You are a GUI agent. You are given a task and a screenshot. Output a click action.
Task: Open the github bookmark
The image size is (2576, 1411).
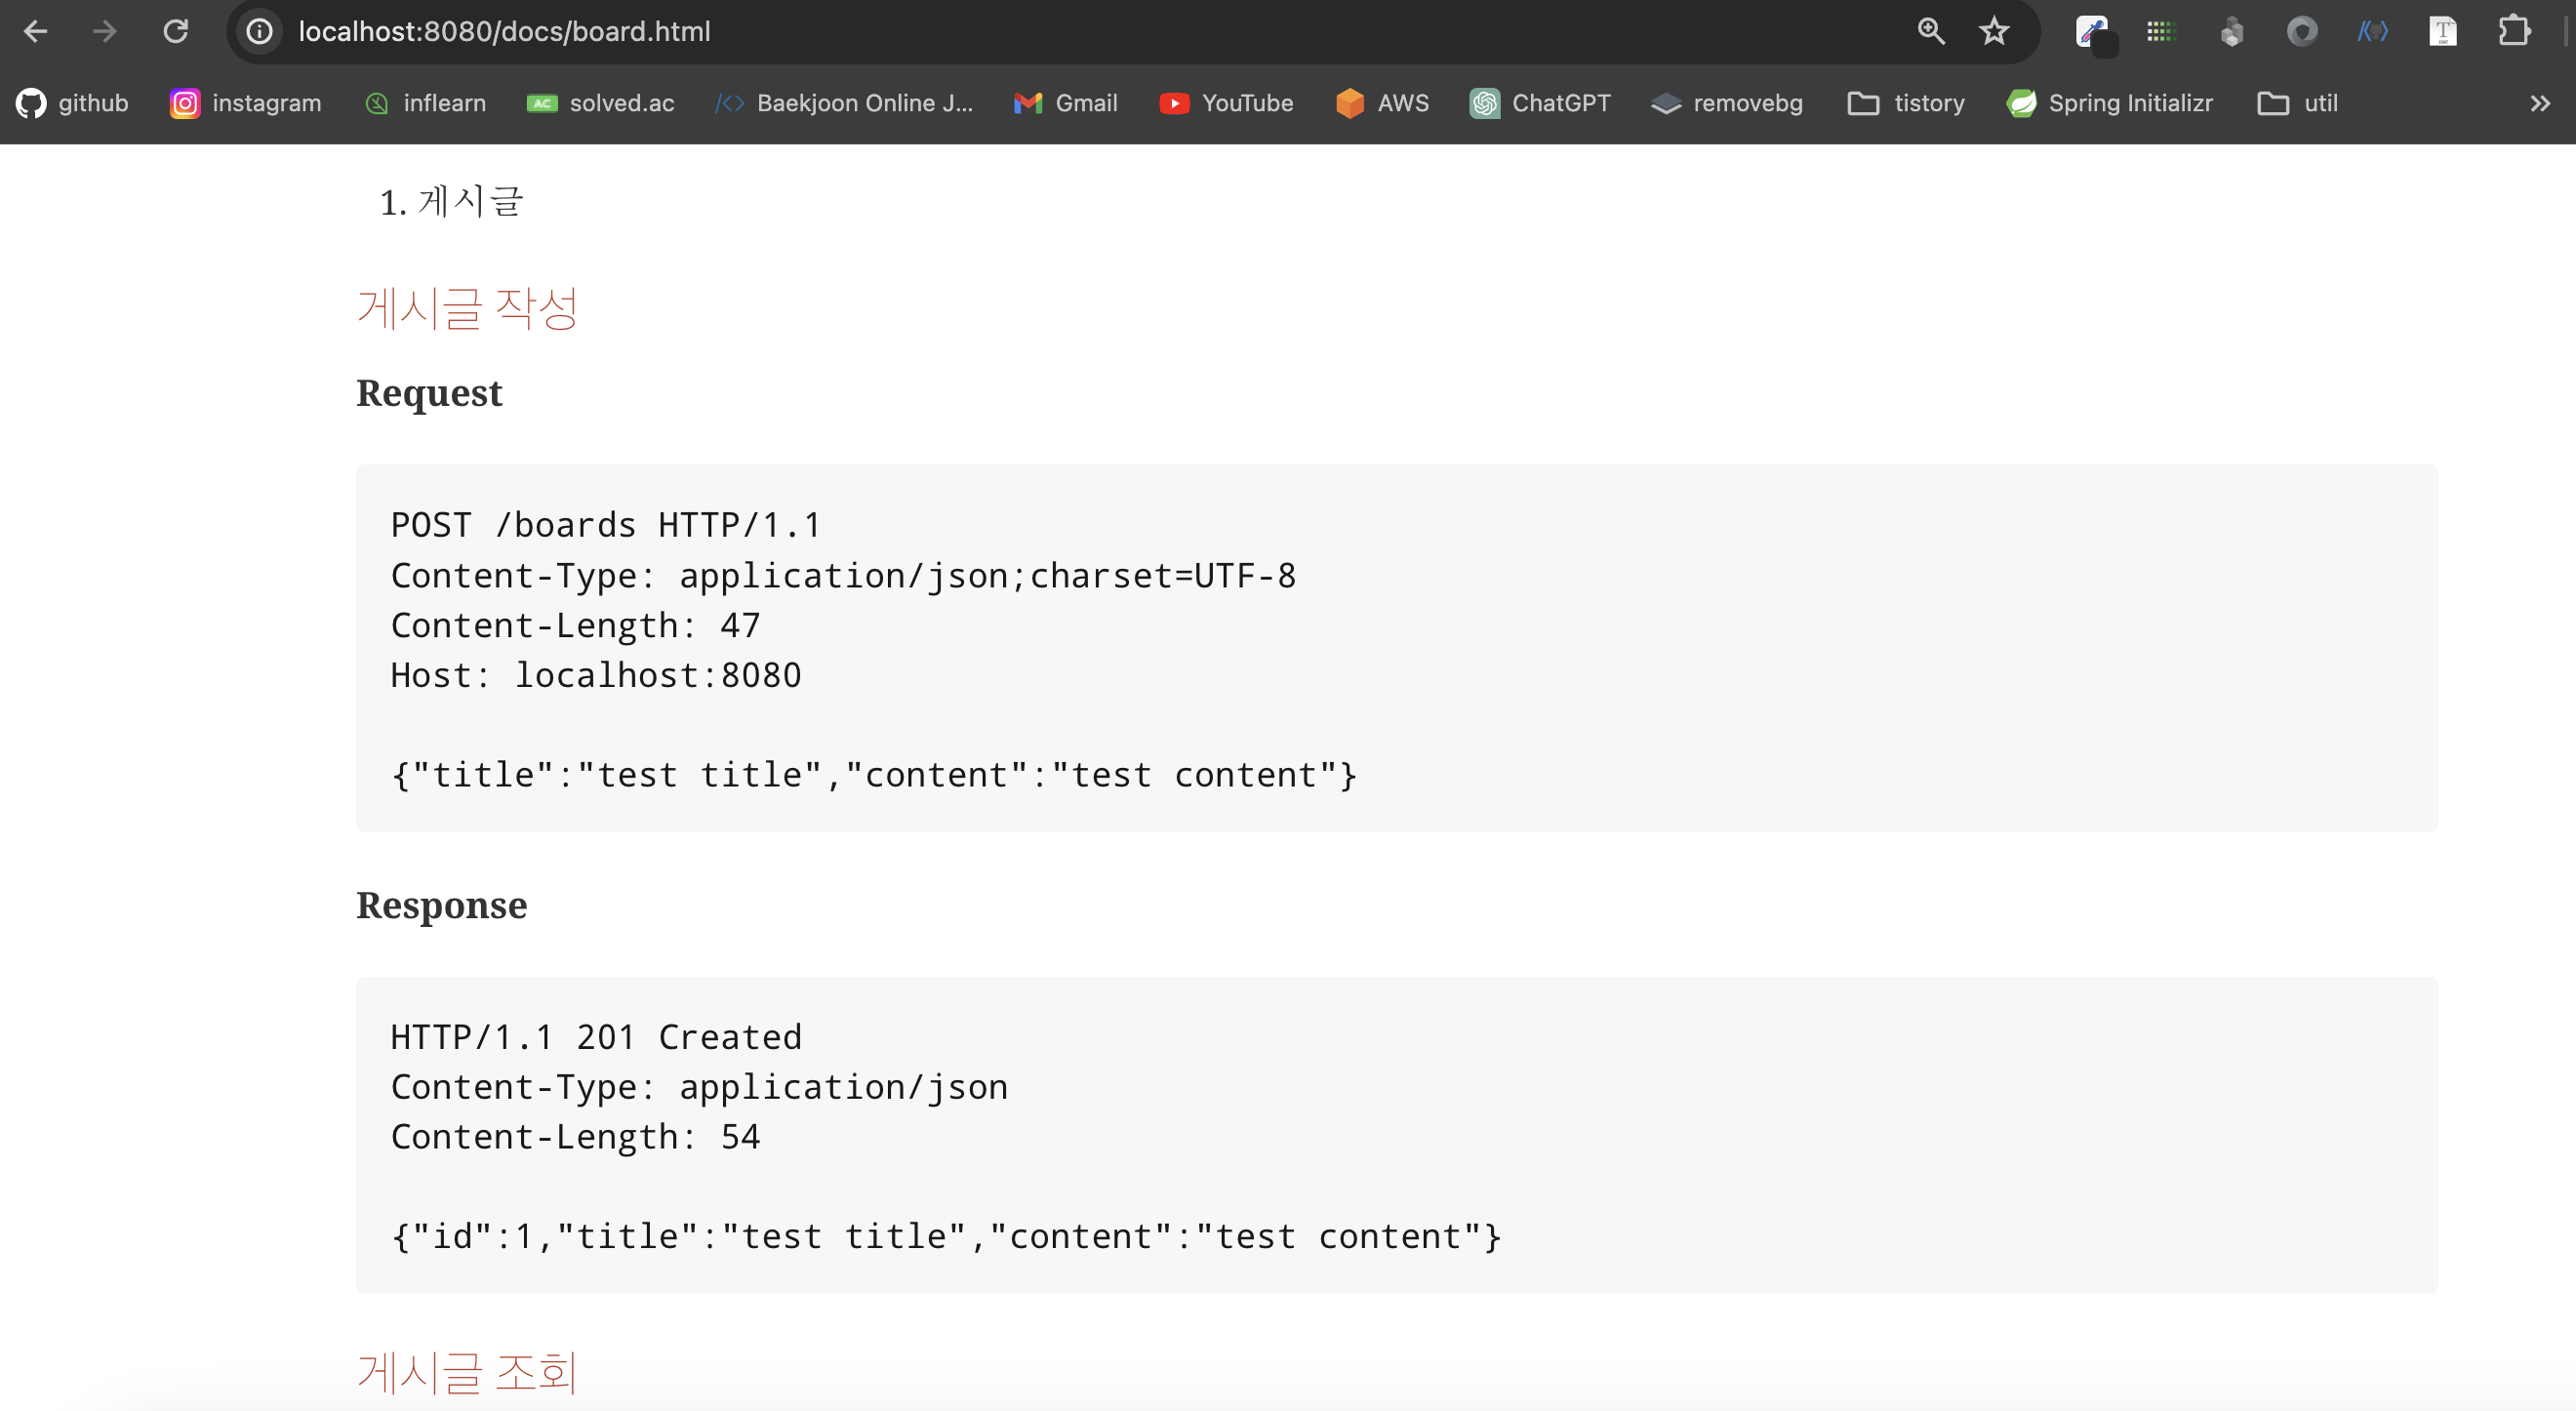click(72, 103)
